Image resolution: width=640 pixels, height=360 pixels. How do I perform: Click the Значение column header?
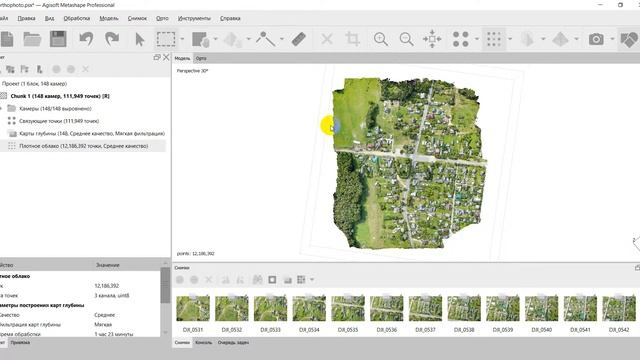pyautogui.click(x=108, y=265)
